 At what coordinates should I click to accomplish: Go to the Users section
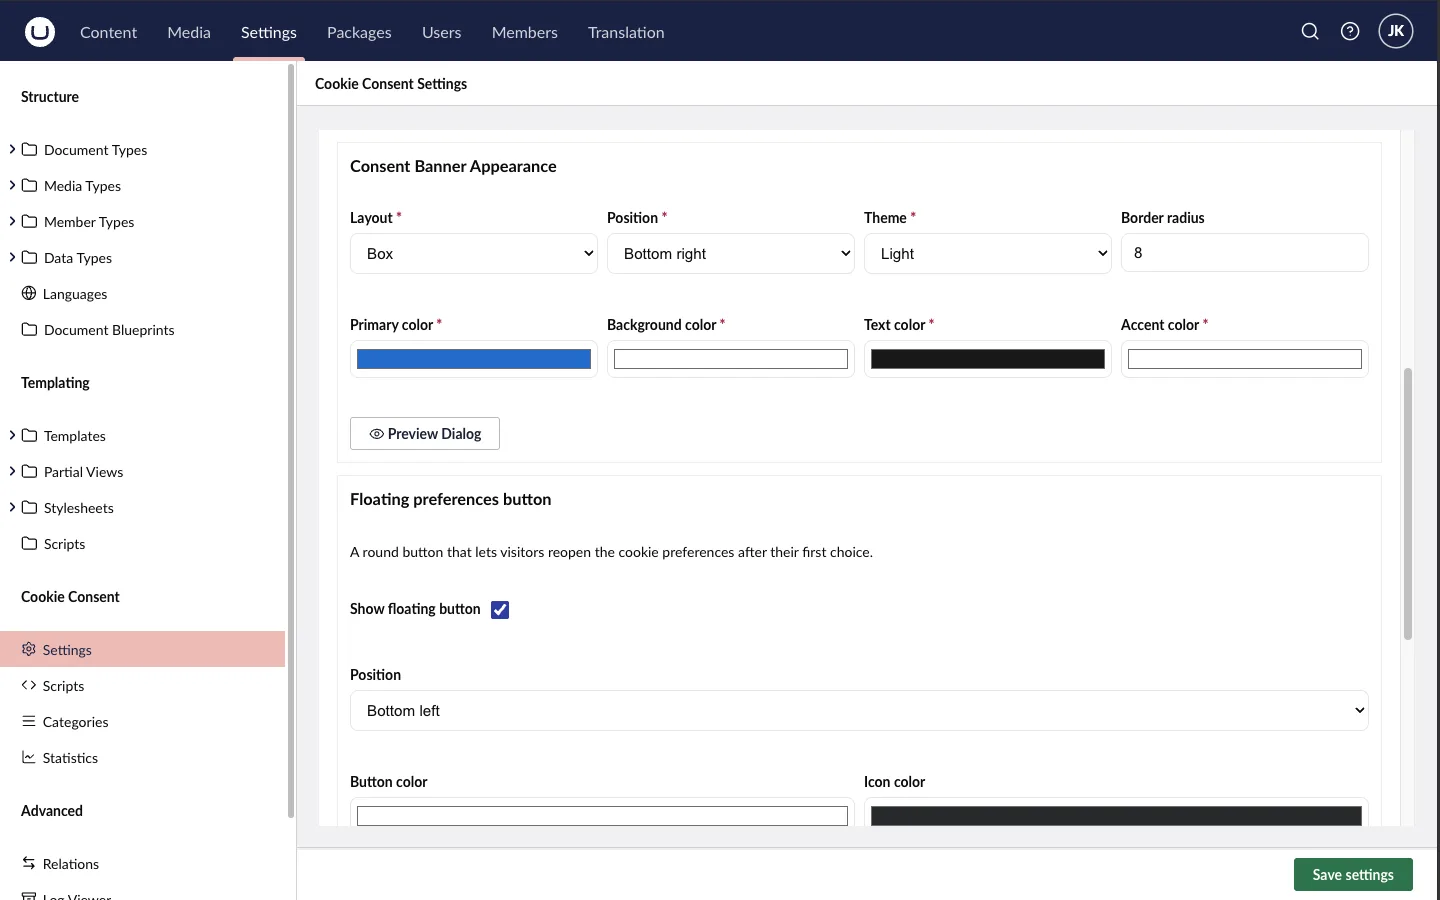[x=441, y=32]
